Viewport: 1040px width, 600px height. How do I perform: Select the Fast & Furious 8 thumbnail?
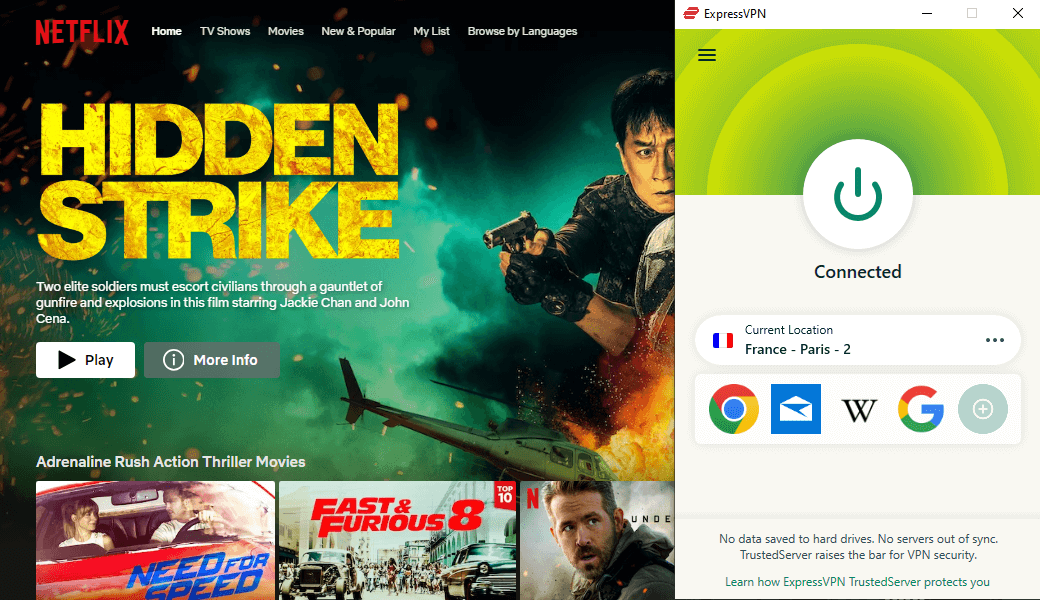tap(397, 540)
